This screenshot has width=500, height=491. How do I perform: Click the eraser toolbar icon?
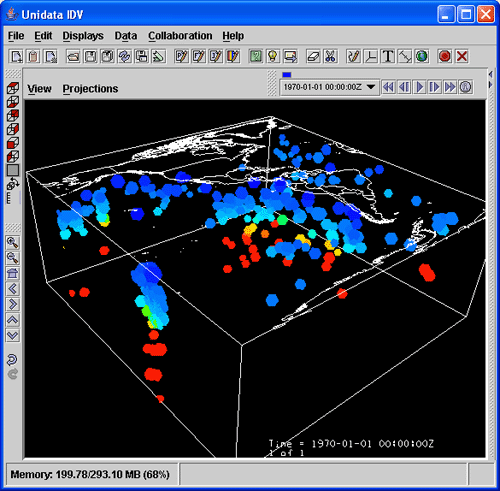[313, 56]
